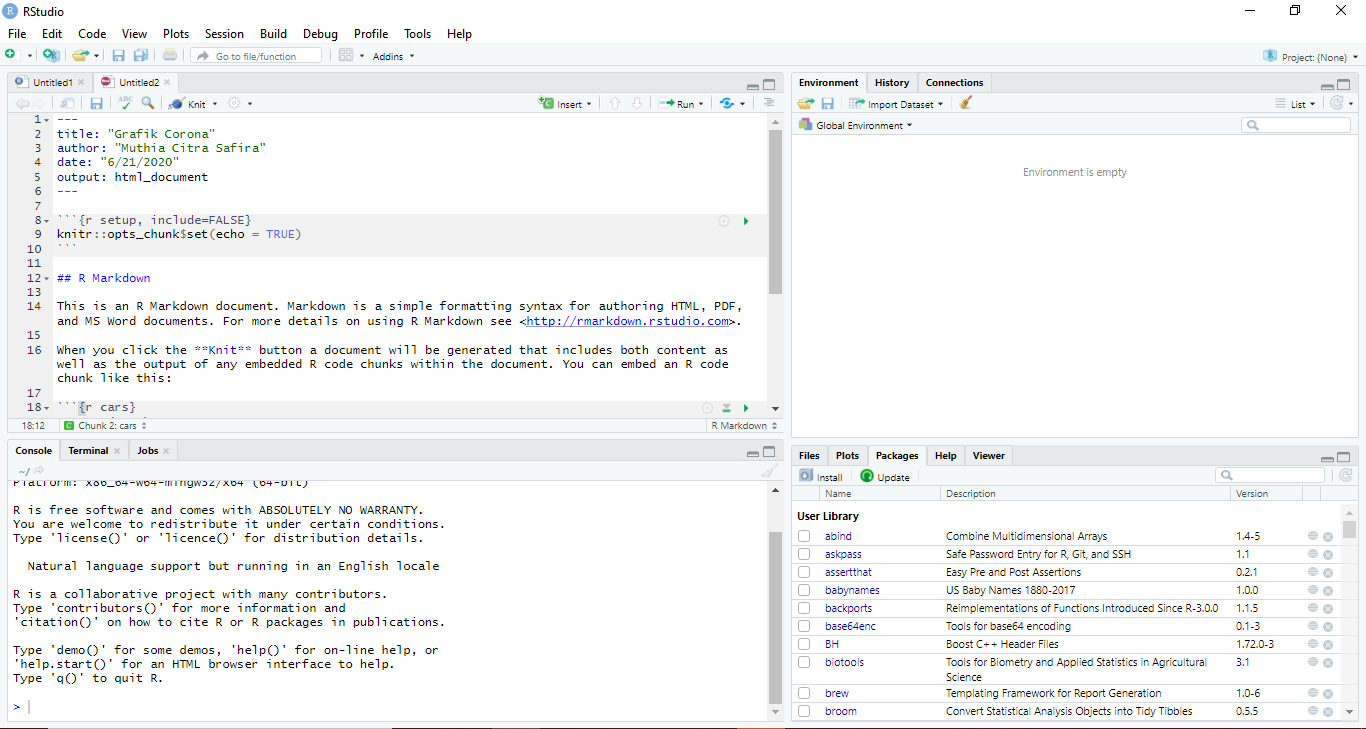Viewport: 1366px width, 729px height.
Task: Open the Knit dropdown arrow
Action: coord(214,103)
